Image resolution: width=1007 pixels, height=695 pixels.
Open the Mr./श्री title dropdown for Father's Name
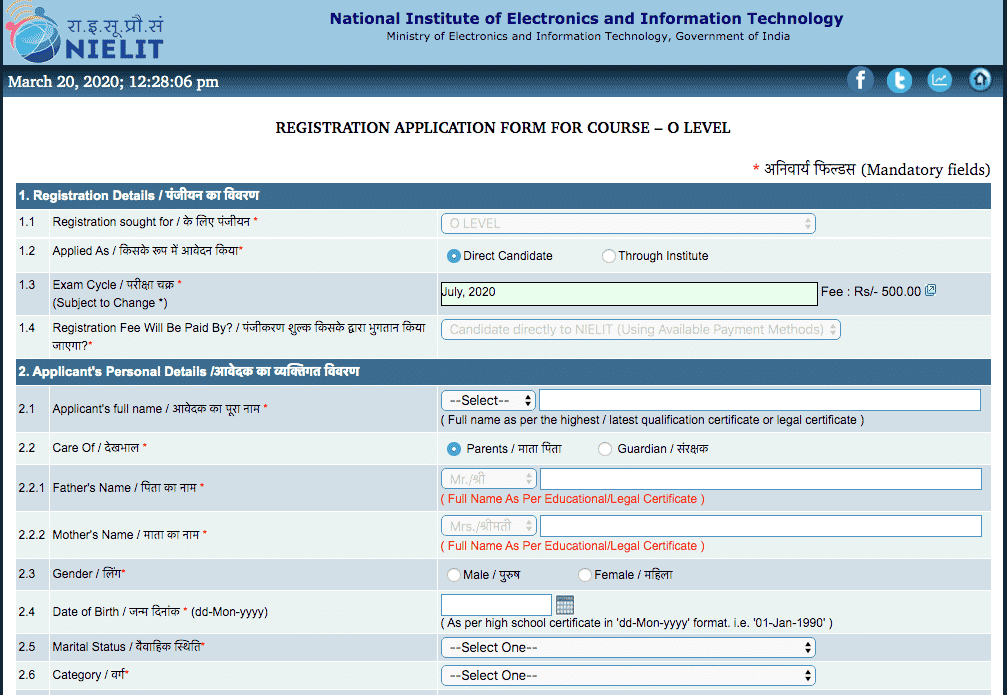pyautogui.click(x=488, y=479)
